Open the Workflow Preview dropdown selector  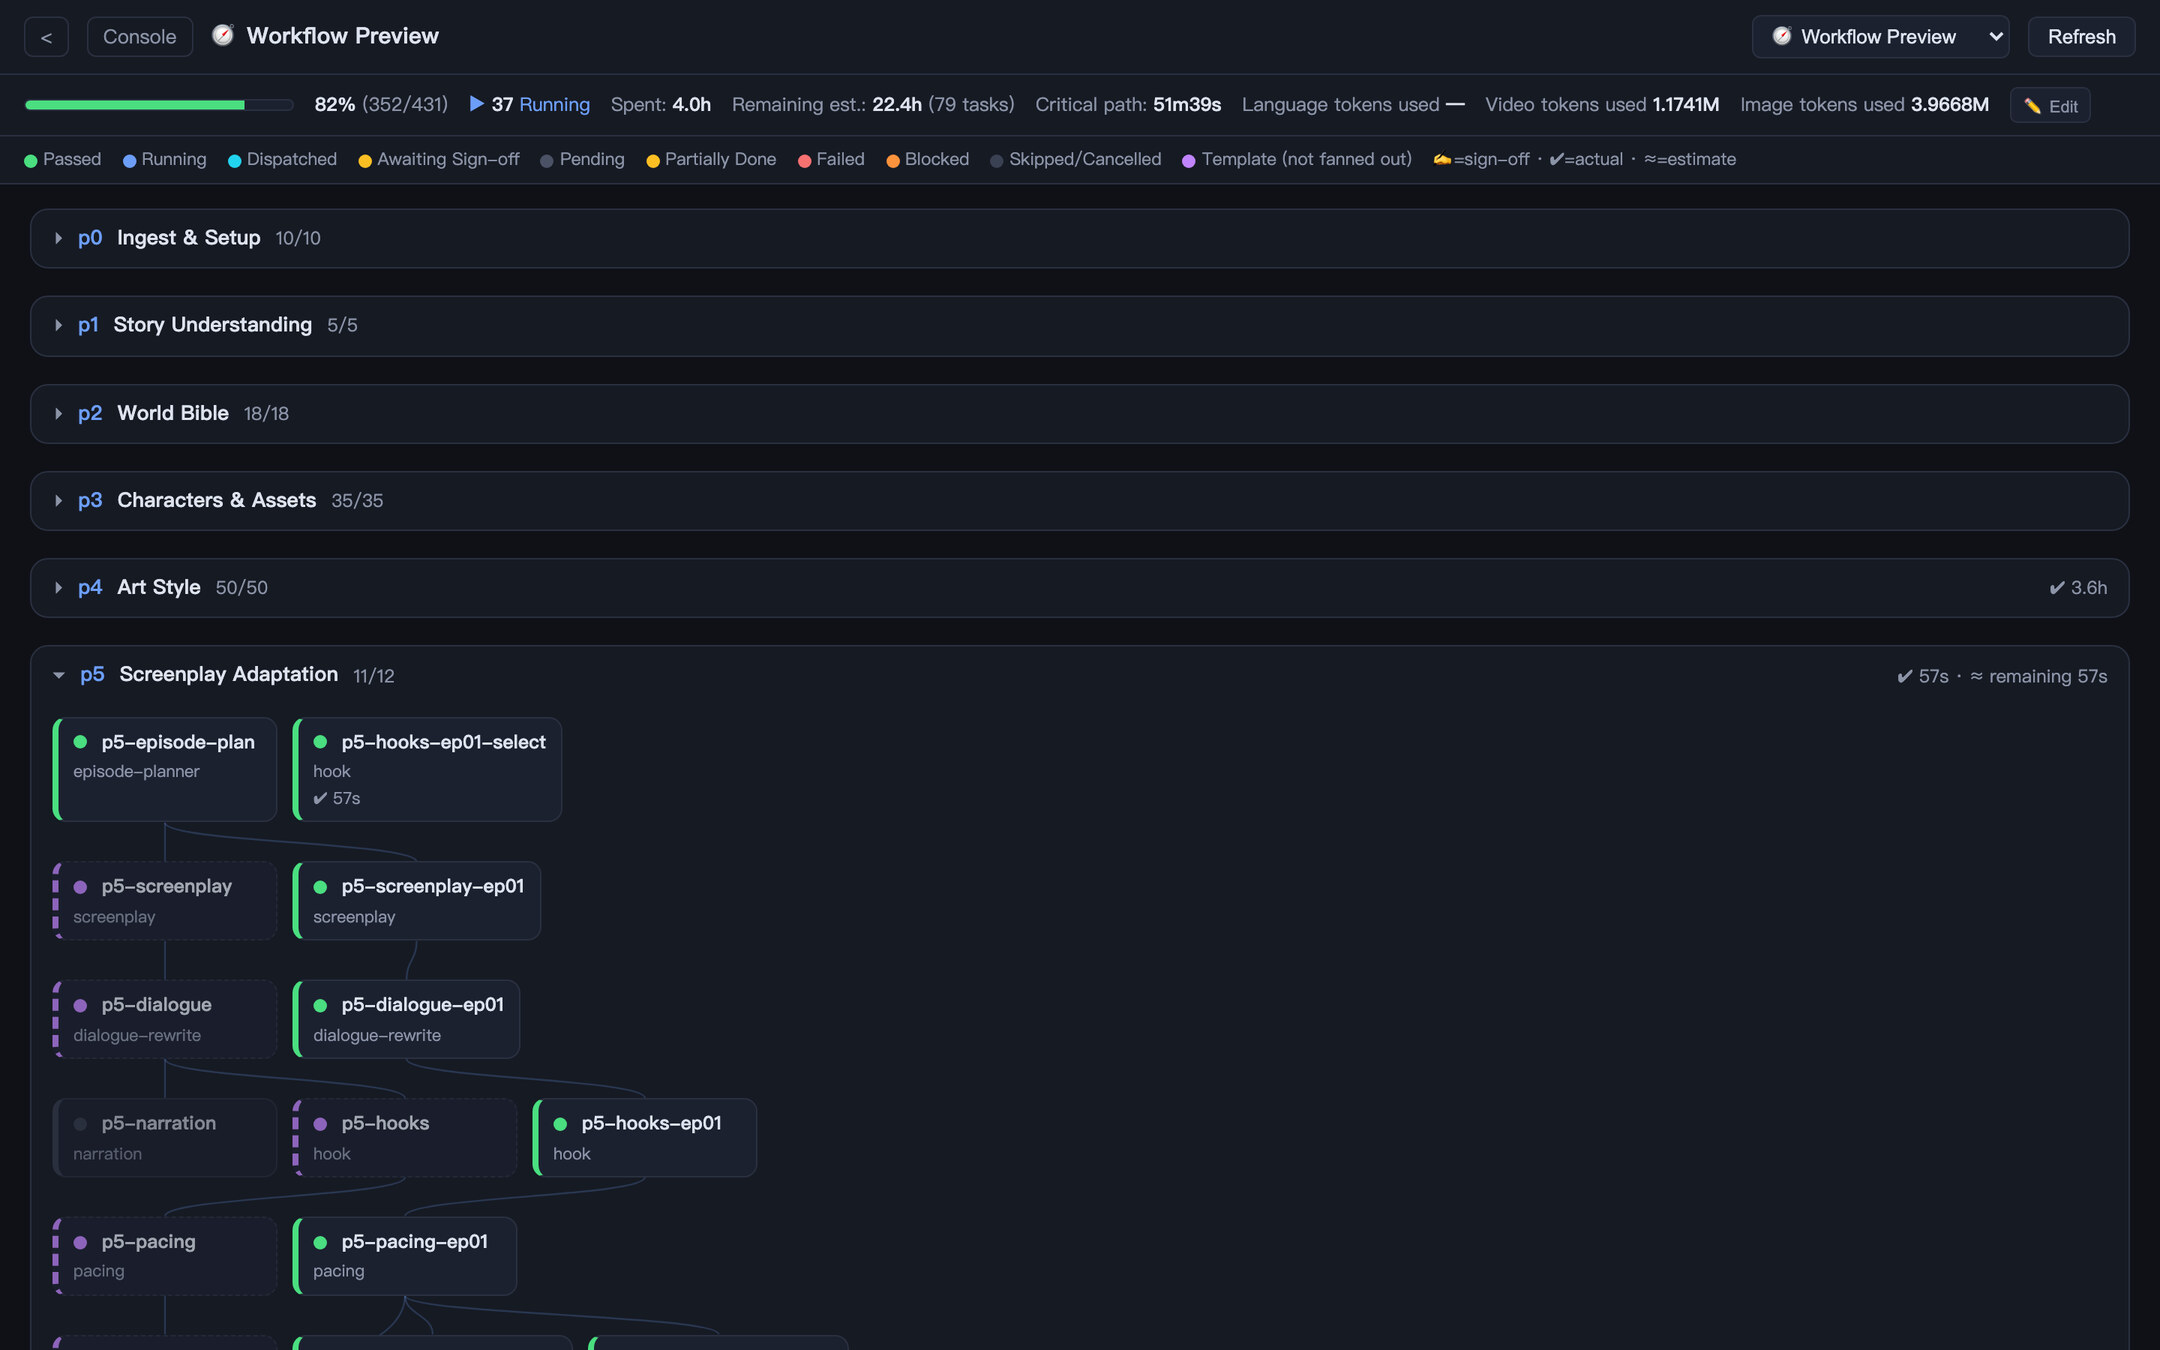pyautogui.click(x=1879, y=37)
